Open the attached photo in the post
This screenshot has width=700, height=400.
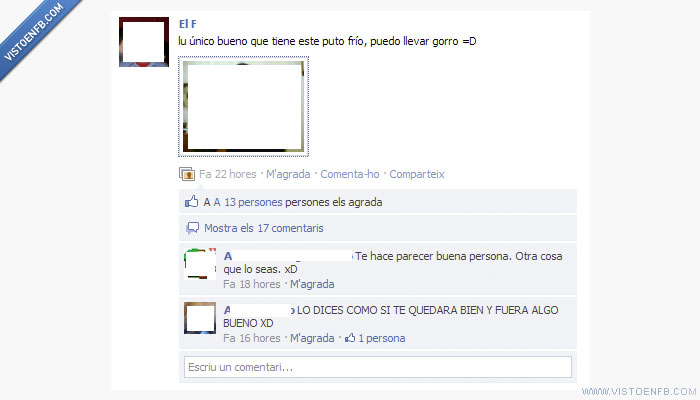point(243,107)
